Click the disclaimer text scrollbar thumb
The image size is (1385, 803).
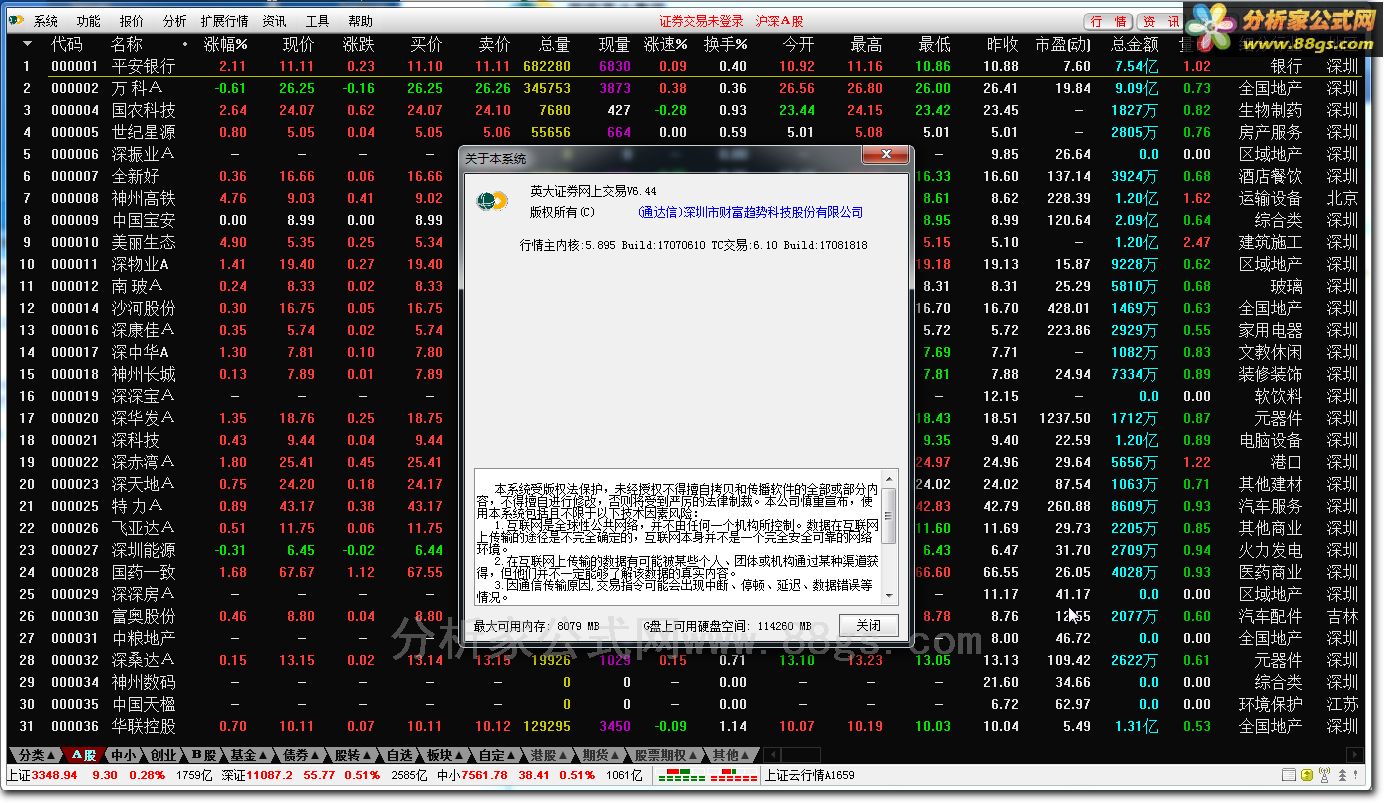click(x=889, y=516)
